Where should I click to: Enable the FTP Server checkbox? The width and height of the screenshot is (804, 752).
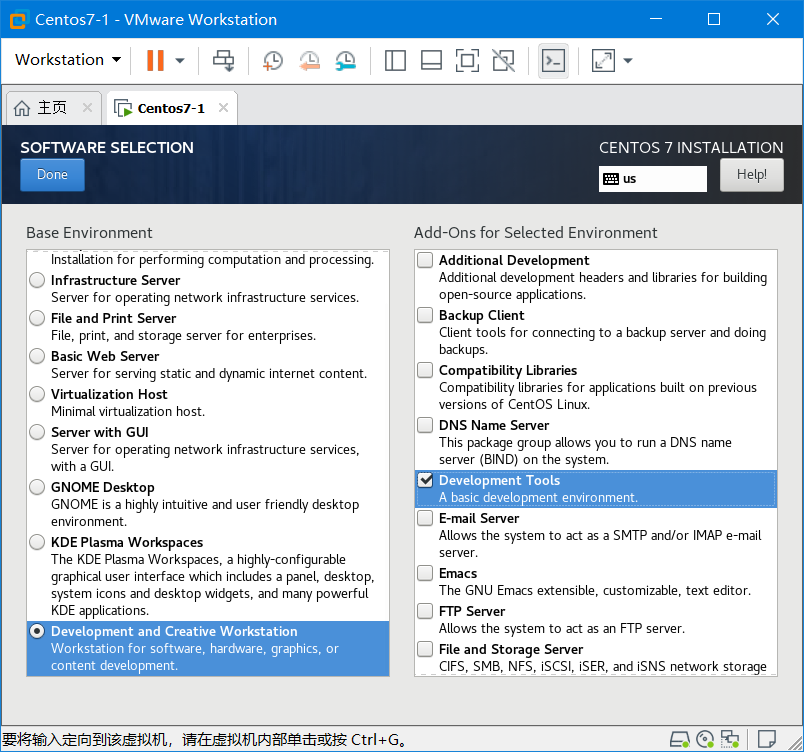[x=425, y=611]
